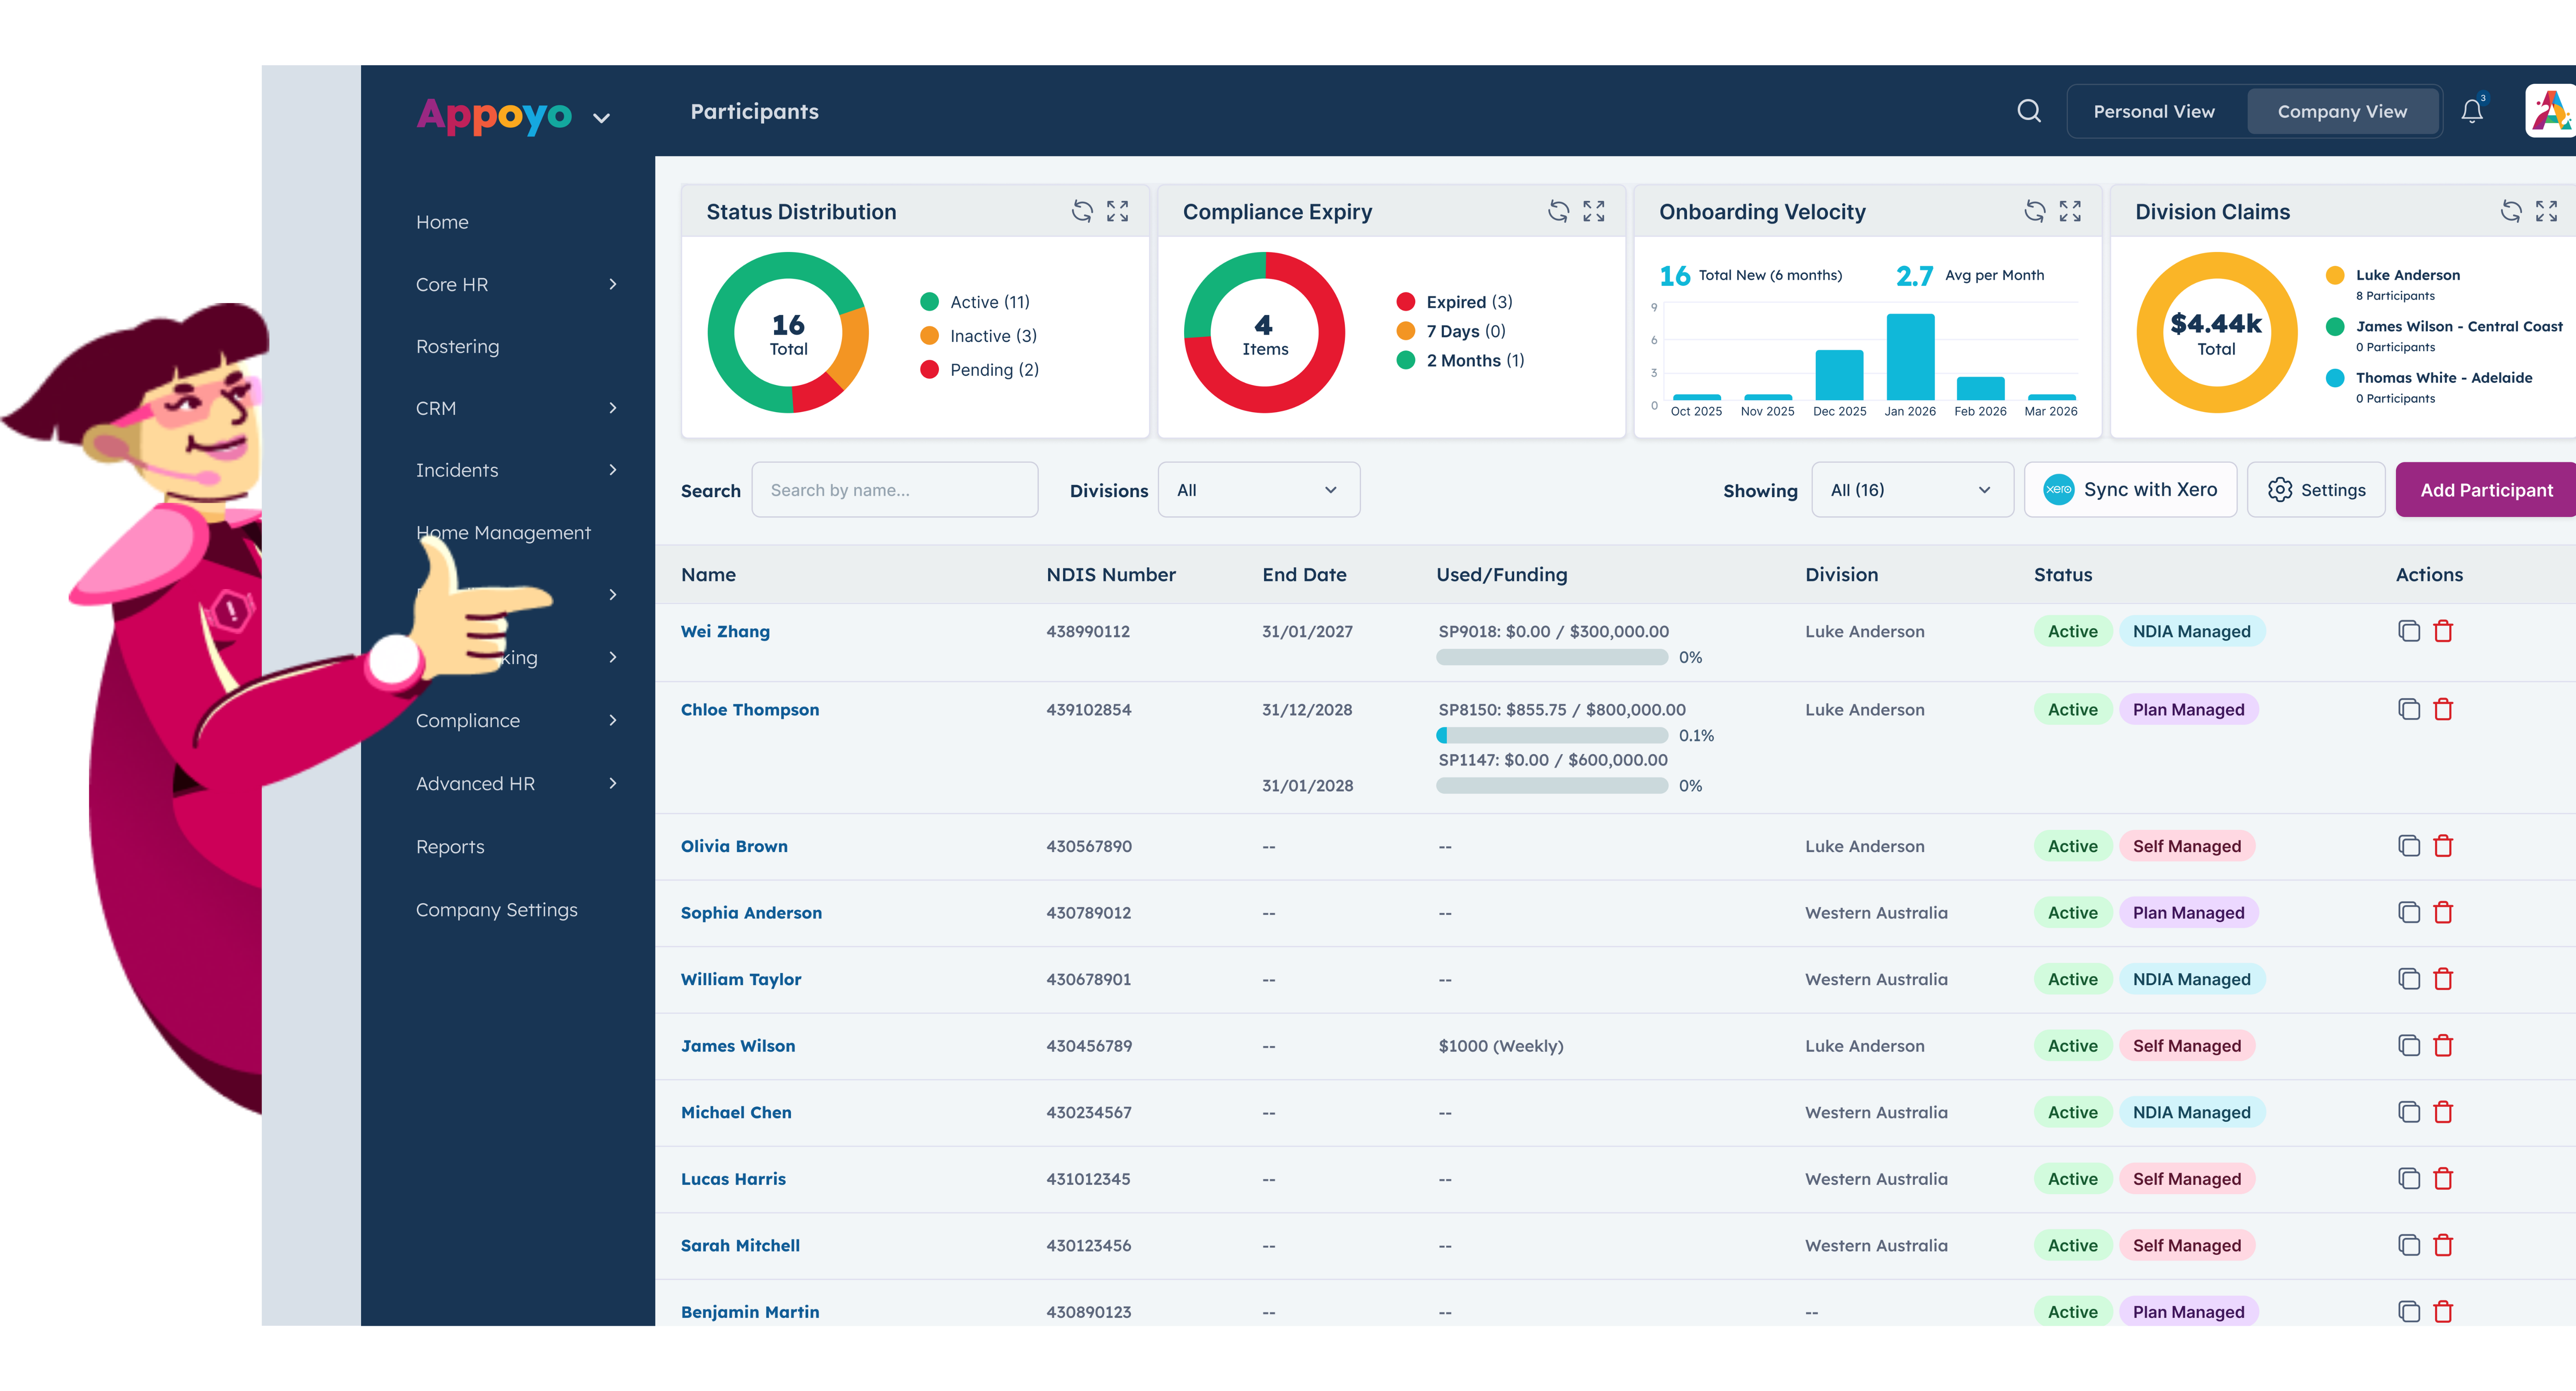Delete the James Wilson participant
The width and height of the screenshot is (2576, 1391).
coord(2443,1045)
